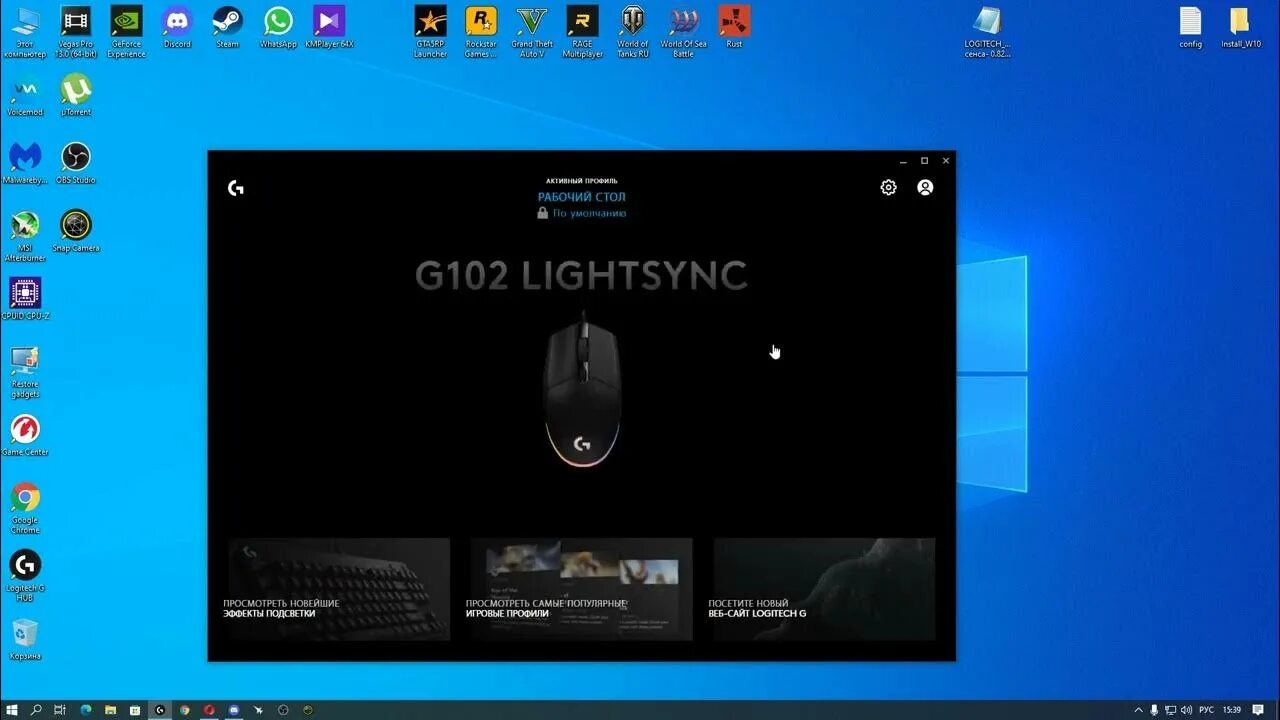Open the notification center
This screenshot has width=1280, height=720.
[x=1258, y=710]
